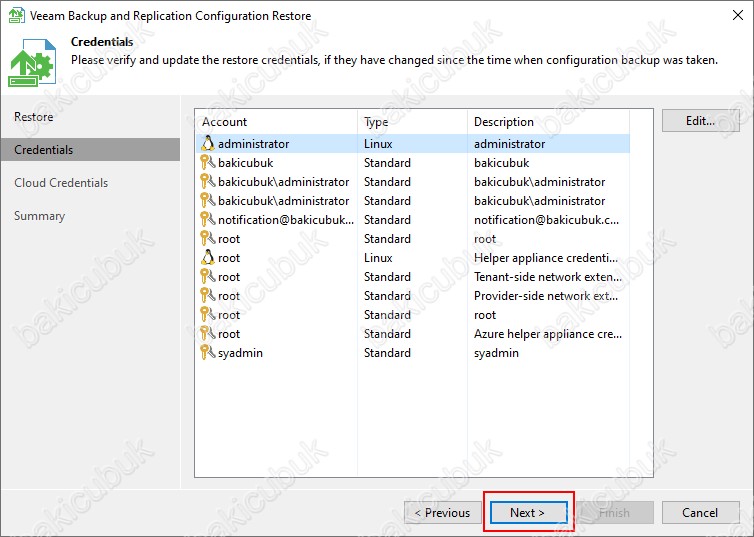This screenshot has width=754, height=537.
Task: Click the key icon next to syadmin
Action: [x=208, y=353]
